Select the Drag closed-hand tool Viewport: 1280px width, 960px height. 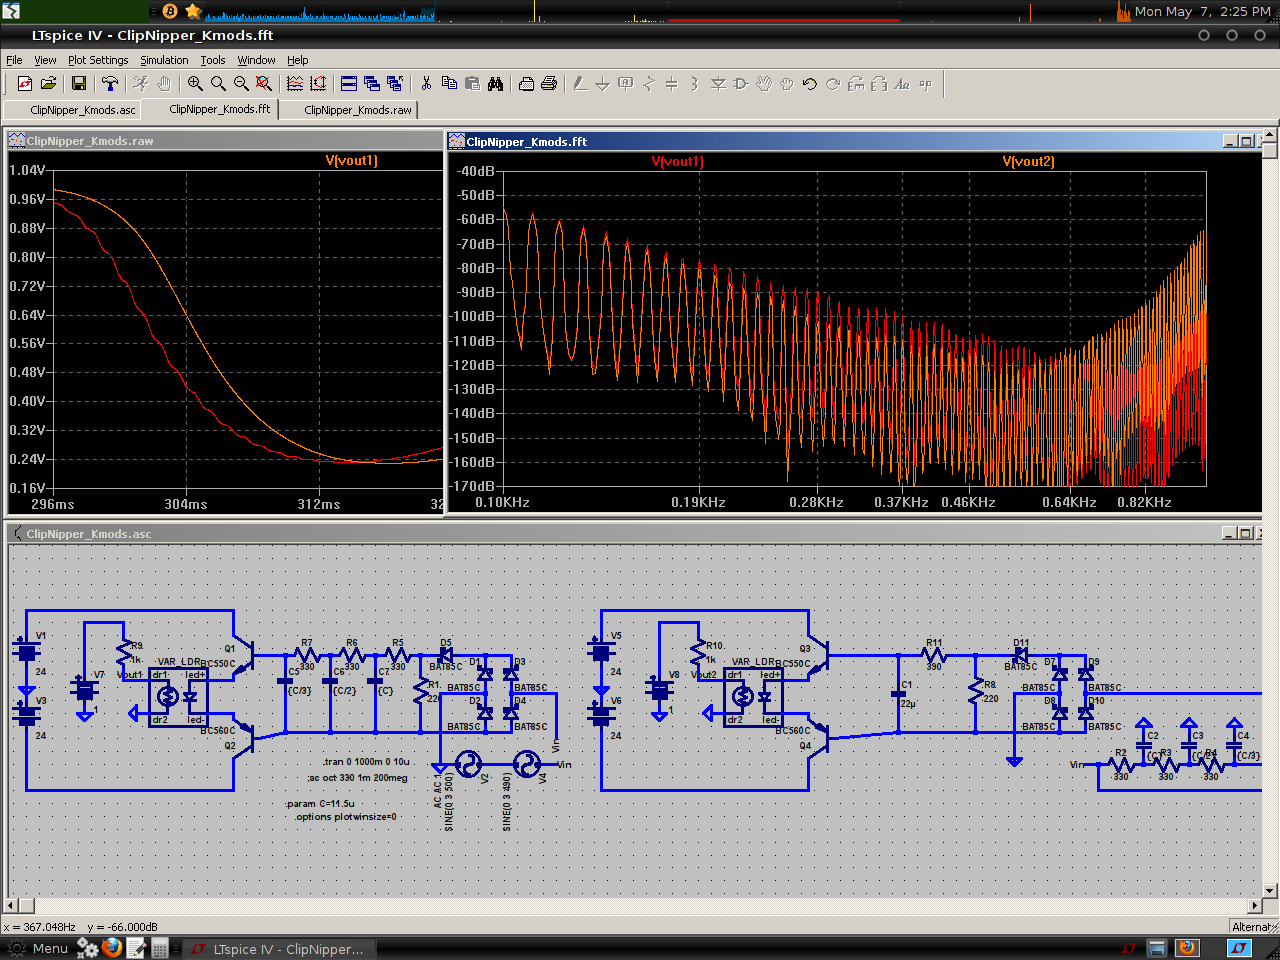click(x=787, y=84)
